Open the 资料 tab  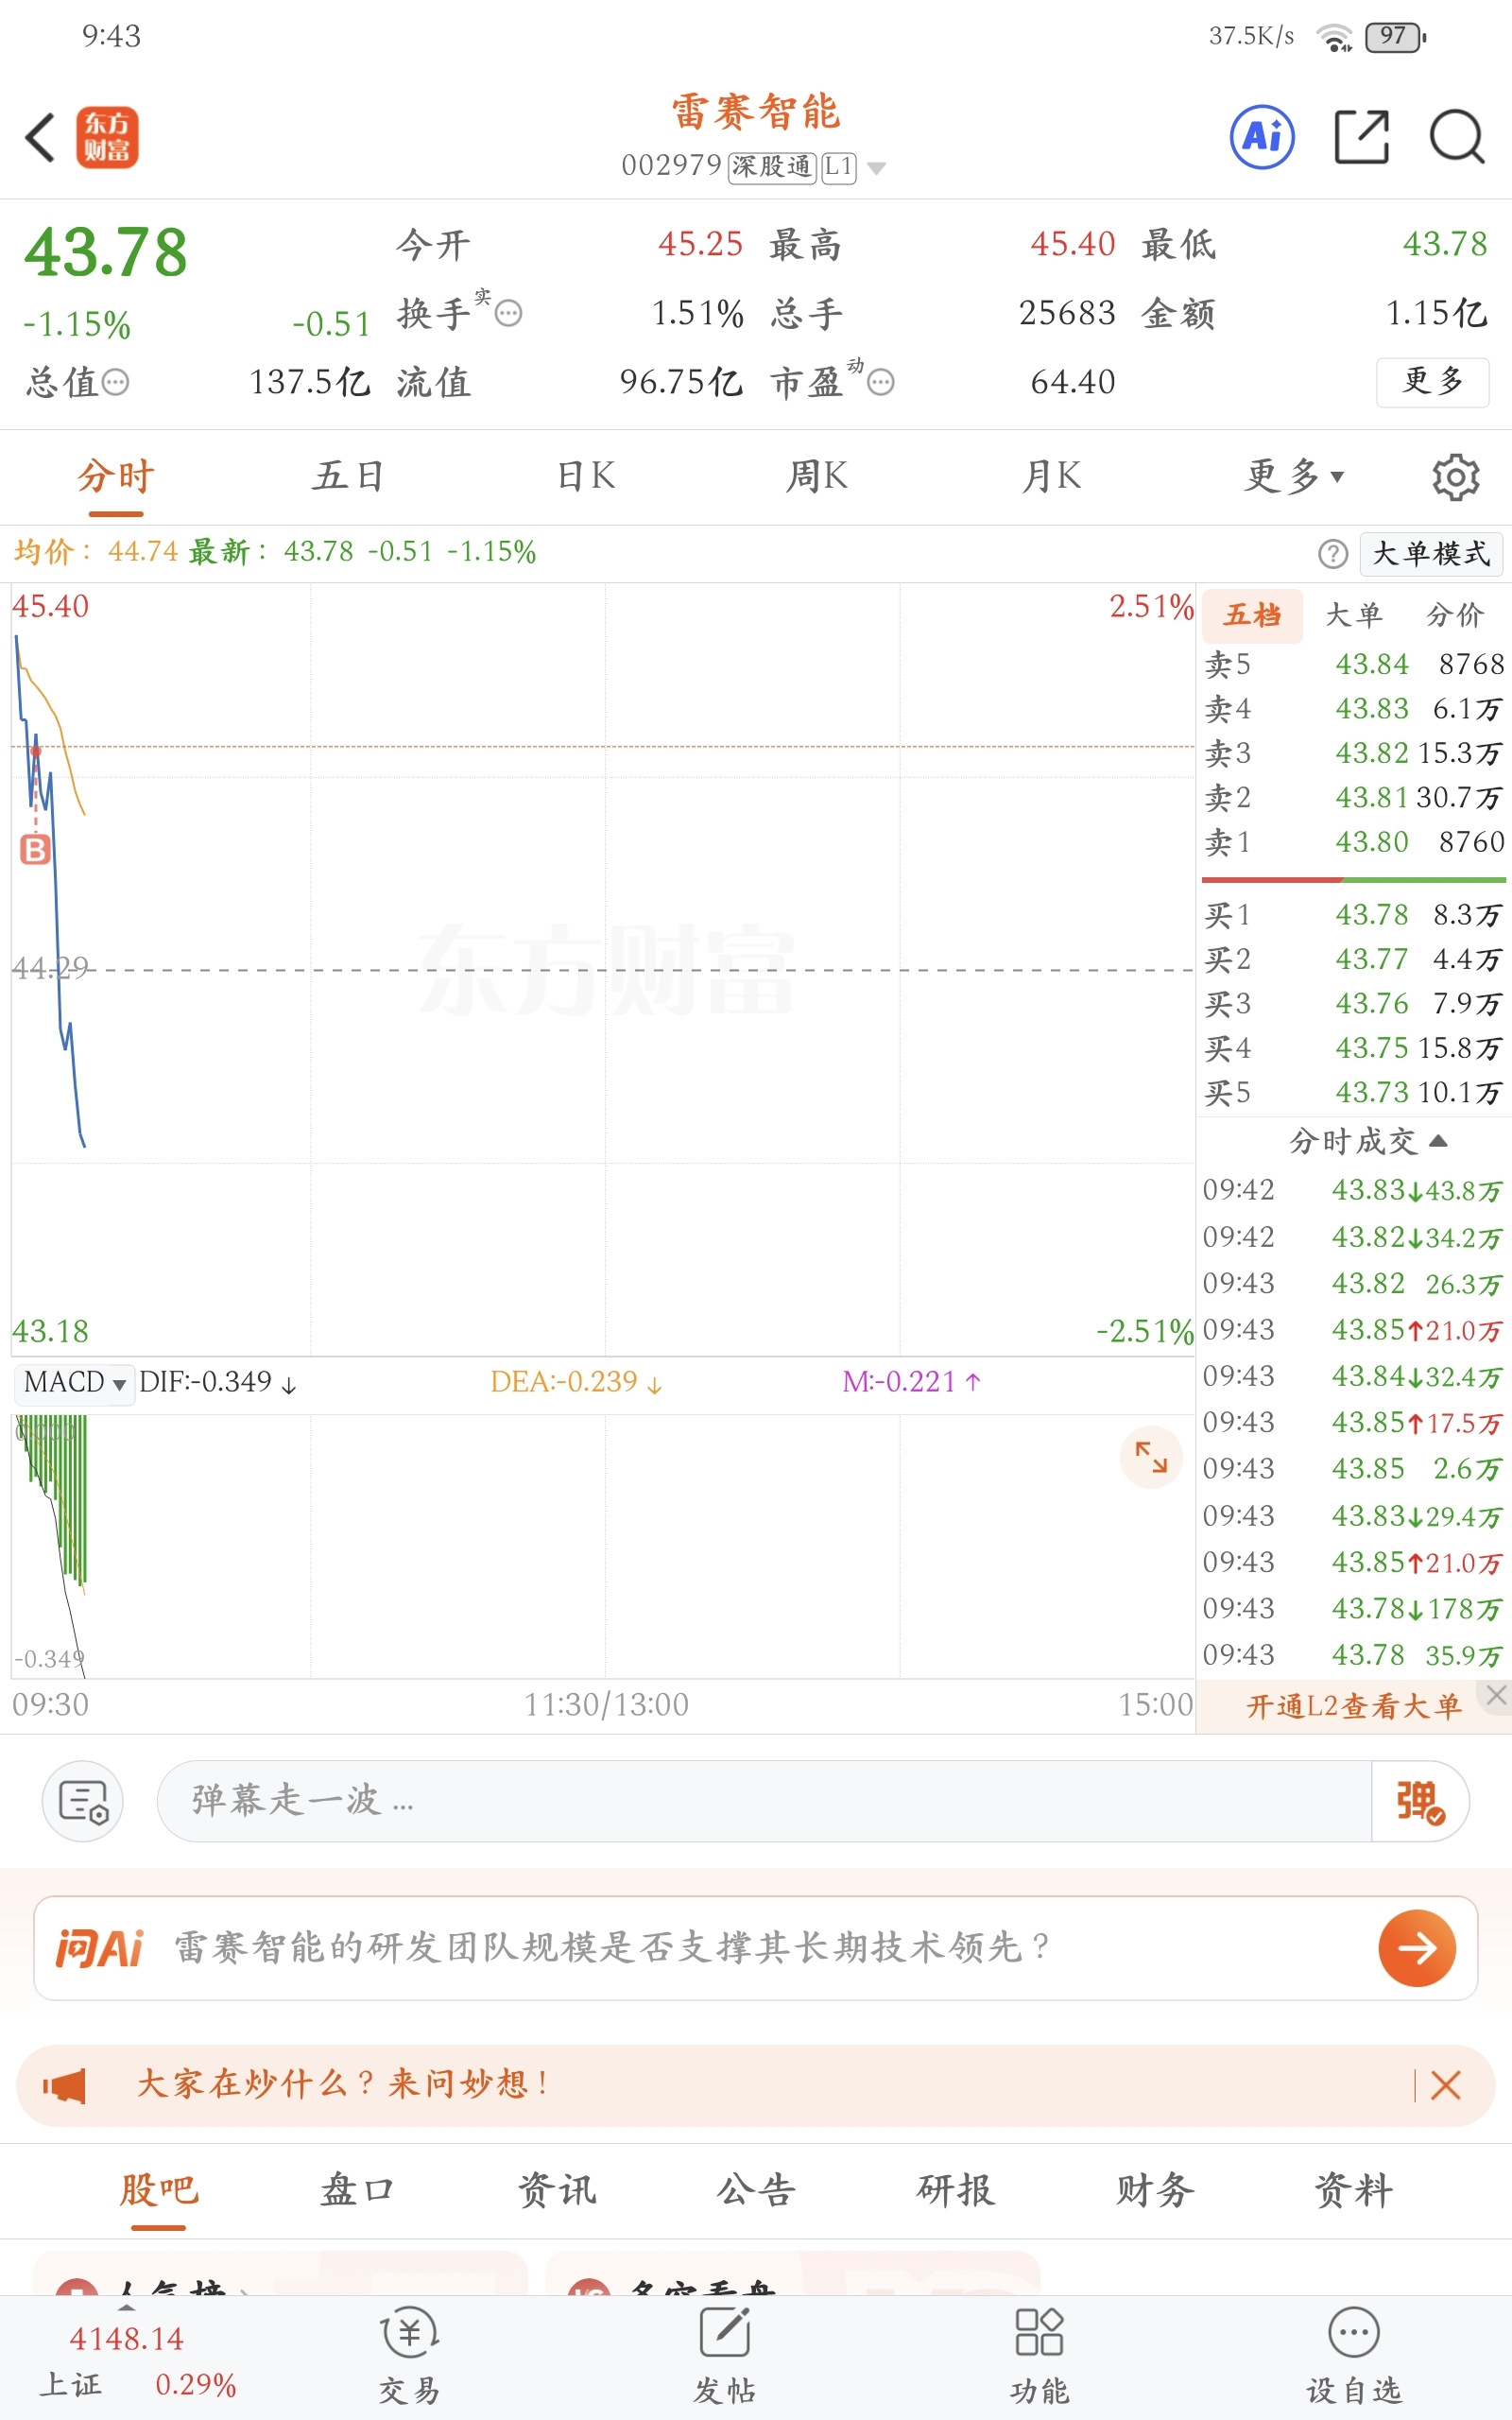pos(1354,2190)
